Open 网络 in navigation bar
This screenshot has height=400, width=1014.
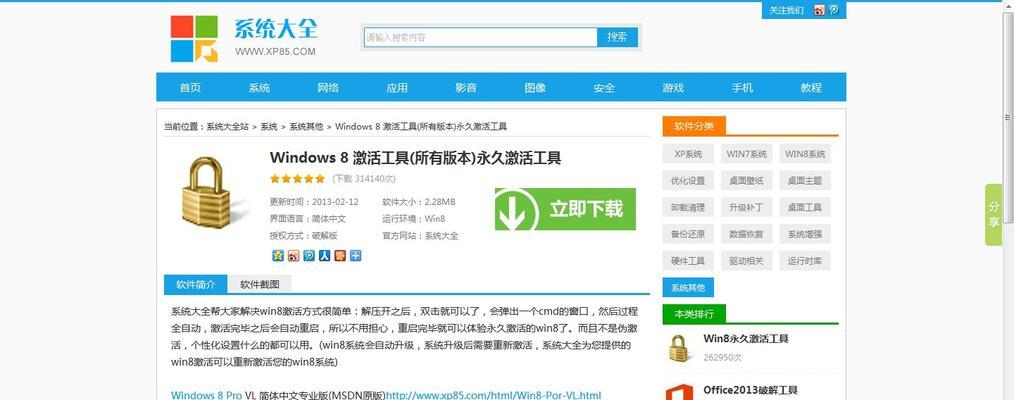328,88
